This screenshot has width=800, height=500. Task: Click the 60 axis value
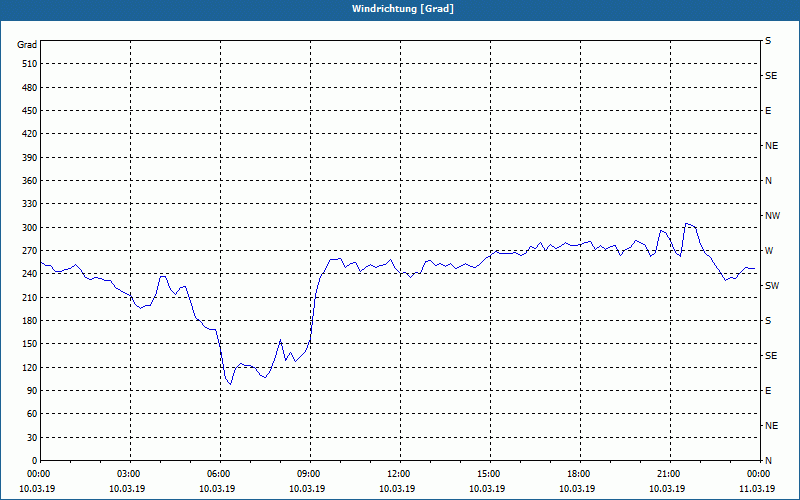coord(32,413)
